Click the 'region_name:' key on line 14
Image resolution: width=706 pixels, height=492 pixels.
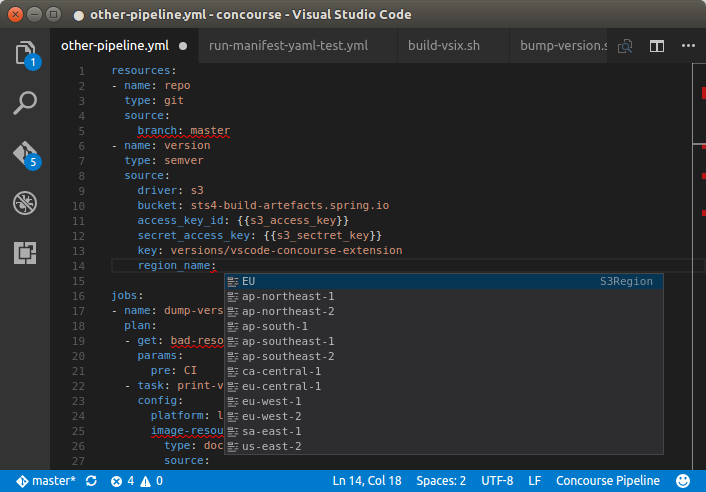pyautogui.click(x=176, y=266)
